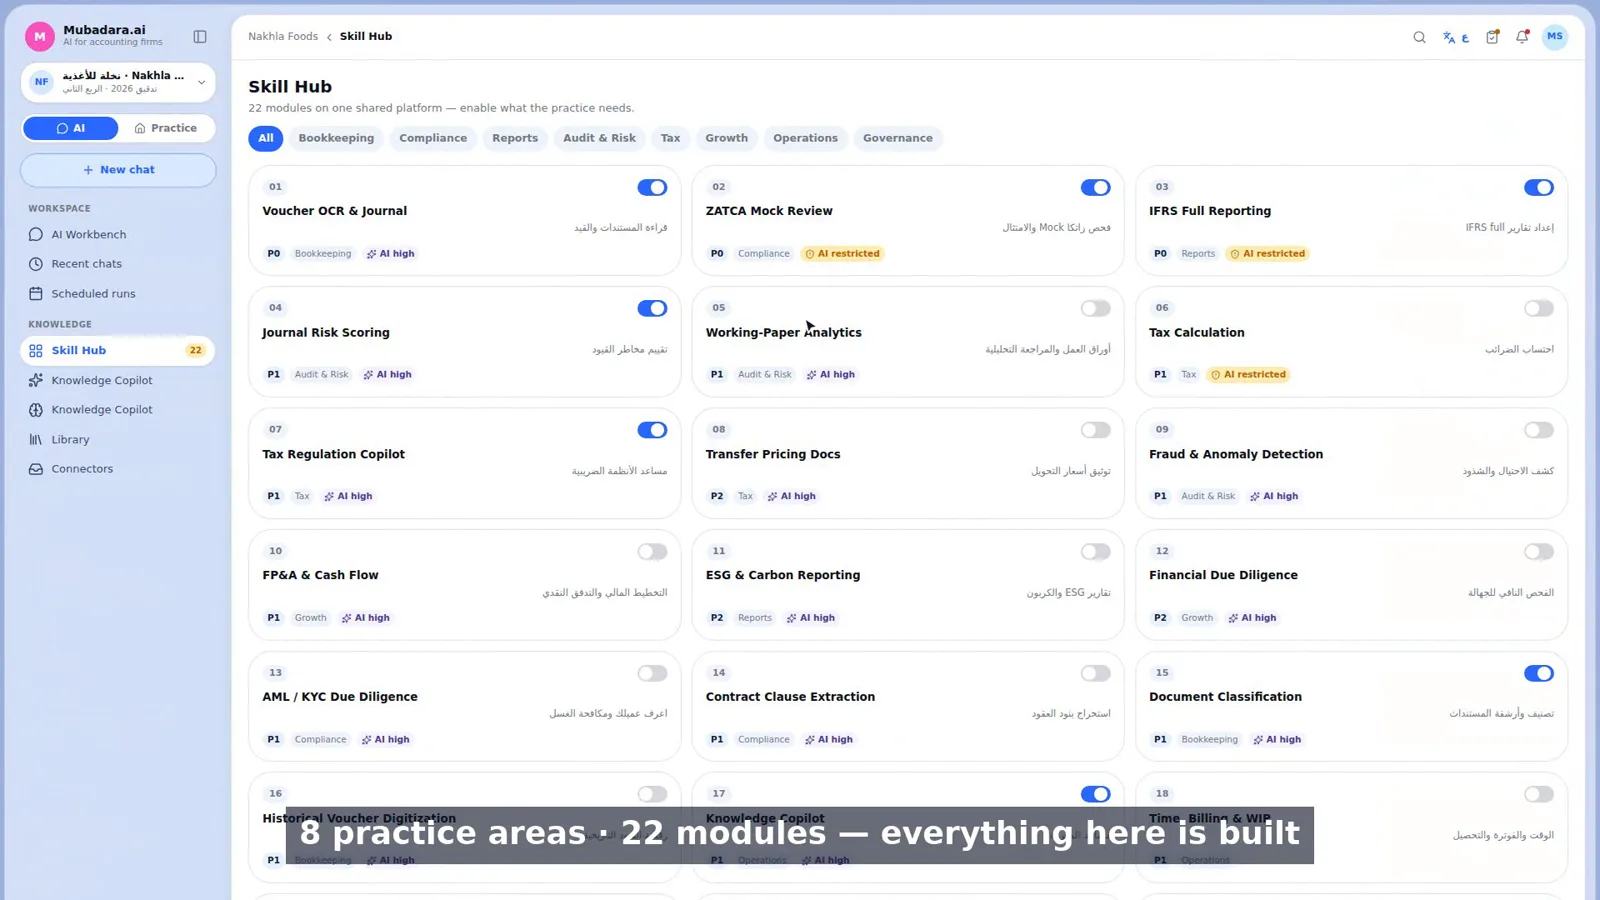Open the search magnifier icon
The height and width of the screenshot is (900, 1600).
click(1419, 37)
